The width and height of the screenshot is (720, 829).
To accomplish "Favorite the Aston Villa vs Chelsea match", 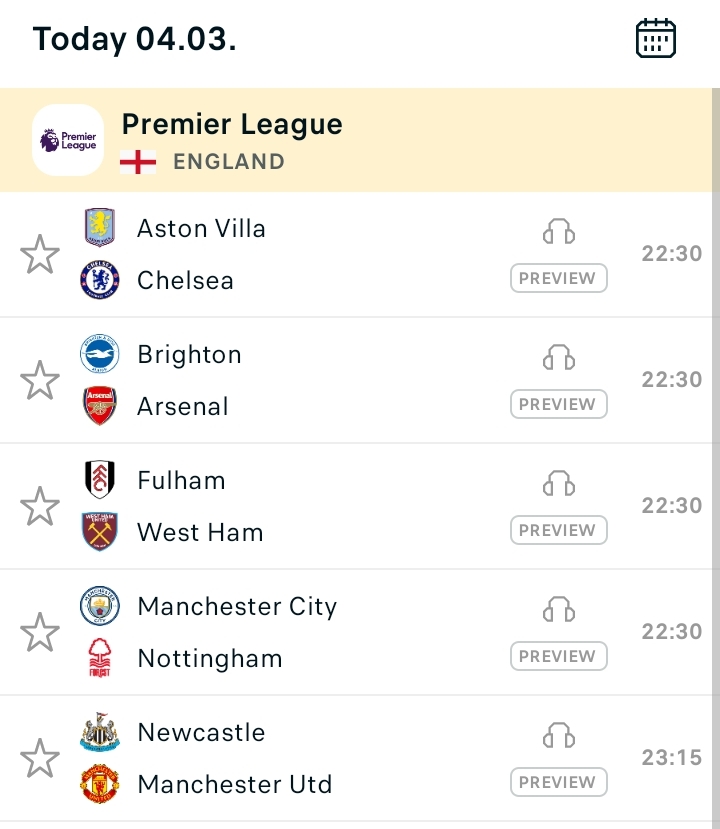I will [40, 255].
